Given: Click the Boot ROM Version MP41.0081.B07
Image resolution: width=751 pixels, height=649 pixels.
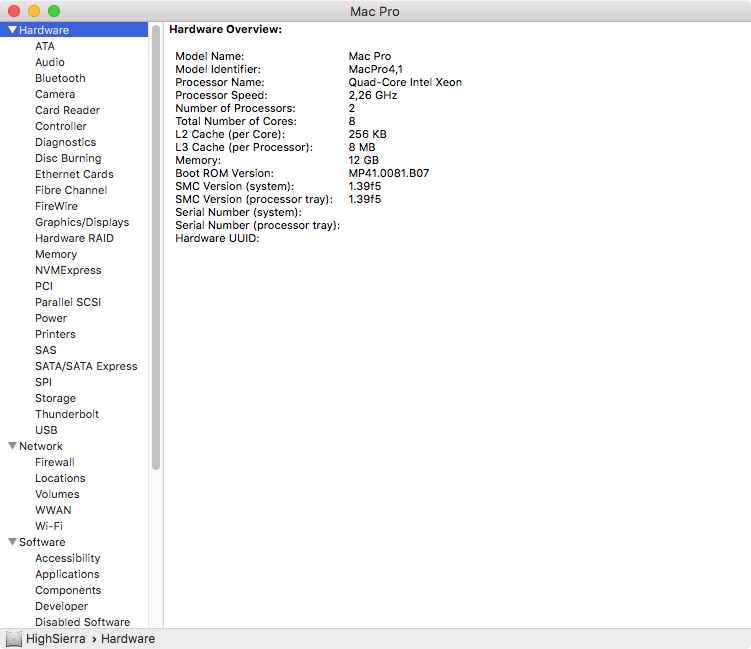Looking at the screenshot, I should (x=388, y=173).
